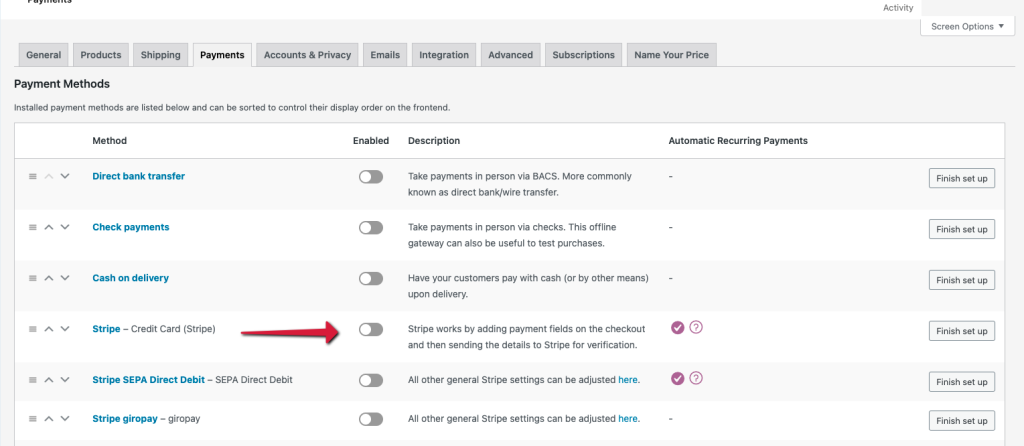Click 'here' link in Stripe giropay description
Image resolution: width=1024 pixels, height=446 pixels.
628,418
